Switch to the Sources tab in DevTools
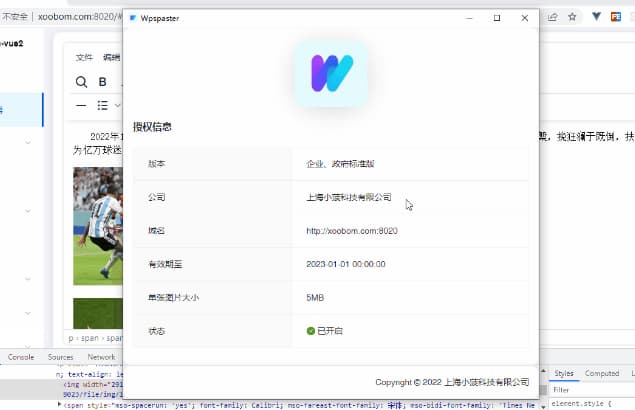This screenshot has width=635, height=410. click(x=60, y=357)
